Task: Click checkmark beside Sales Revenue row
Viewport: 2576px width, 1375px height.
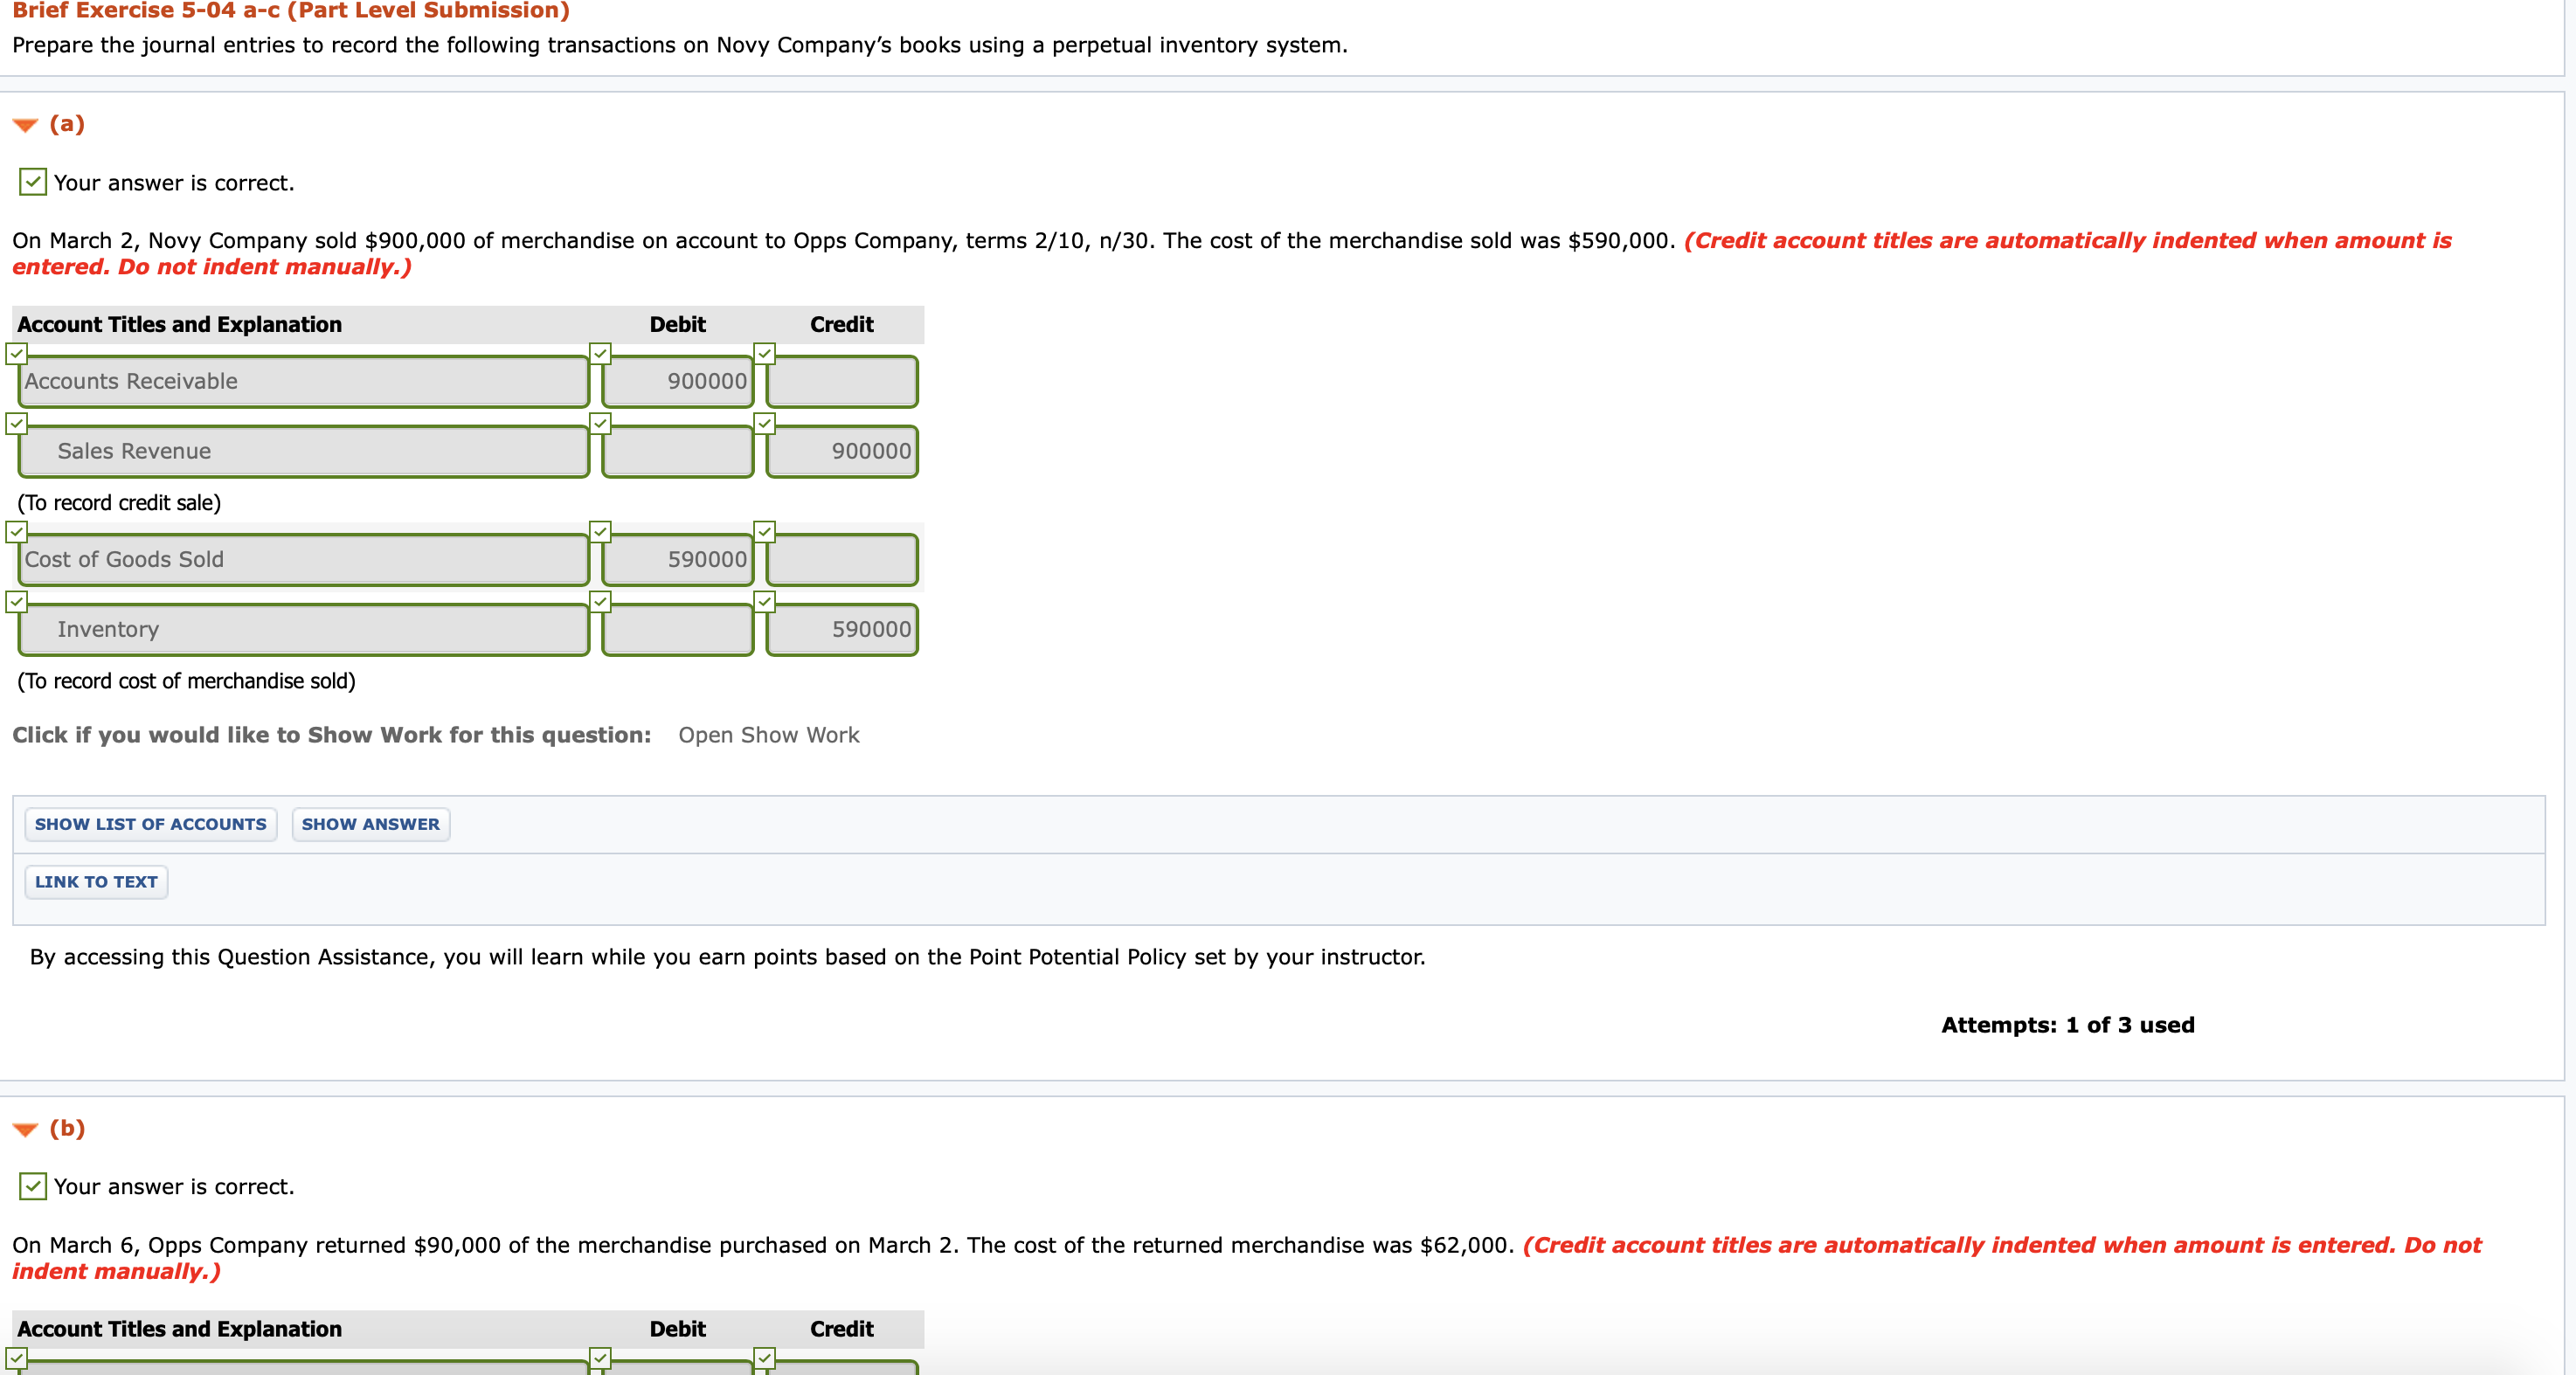Action: pos(16,424)
